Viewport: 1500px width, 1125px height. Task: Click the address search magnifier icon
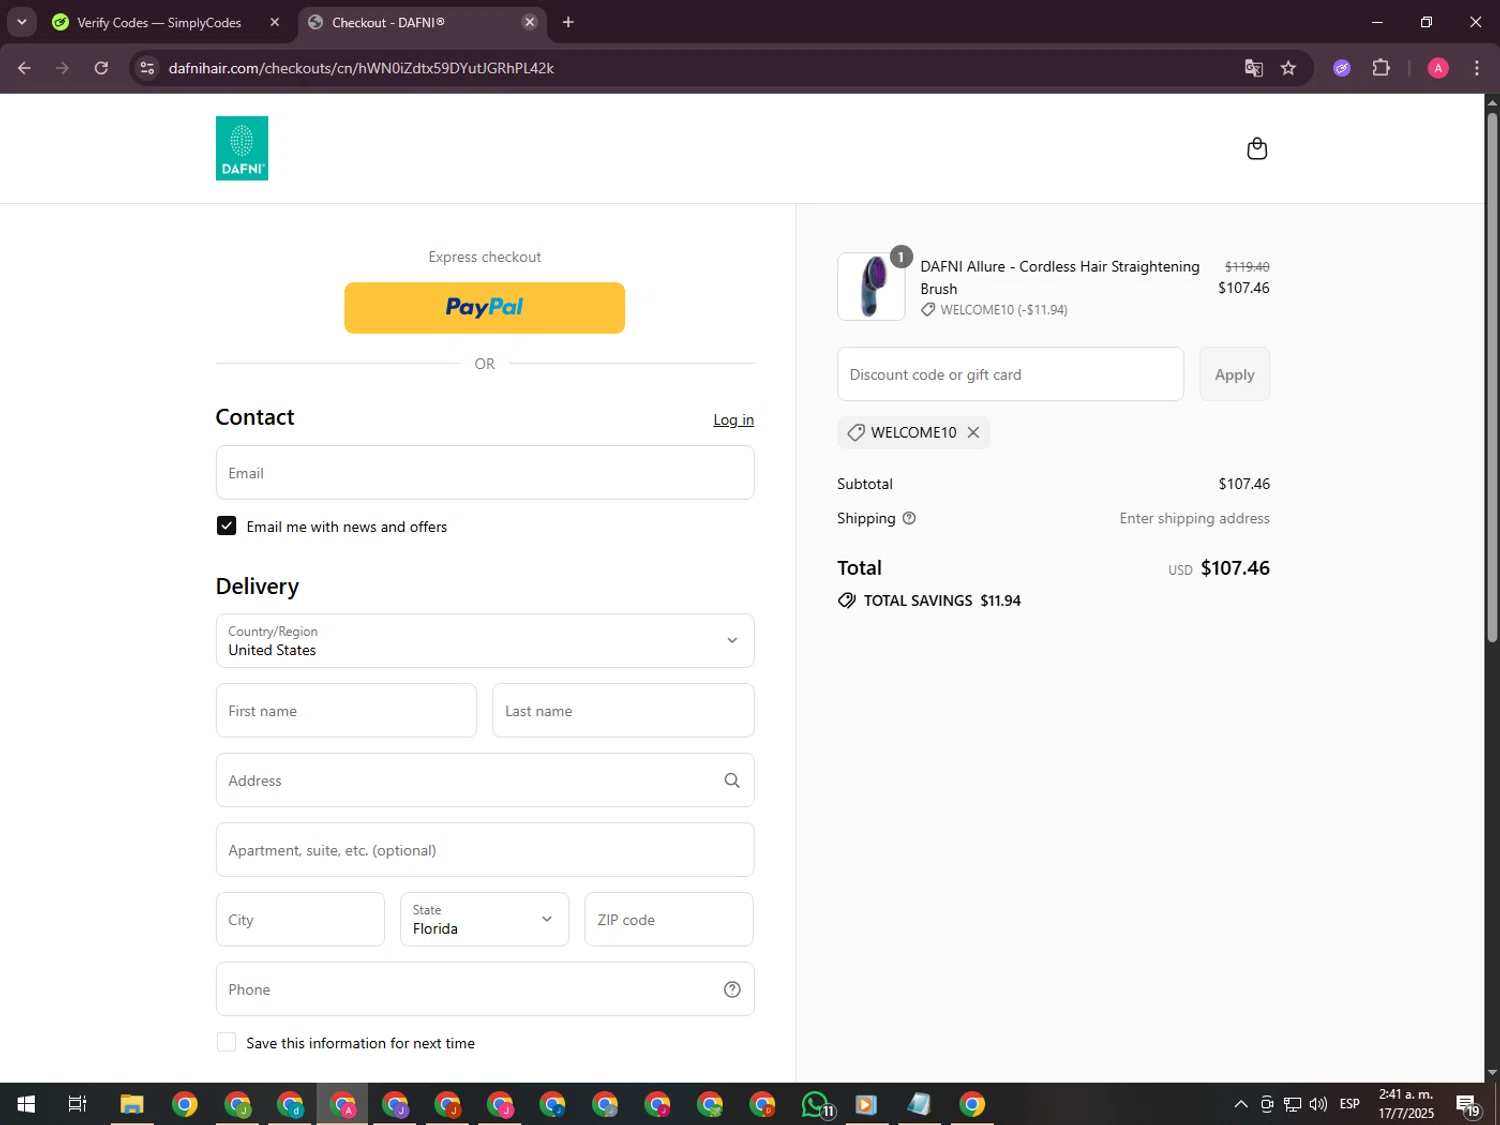tap(732, 780)
